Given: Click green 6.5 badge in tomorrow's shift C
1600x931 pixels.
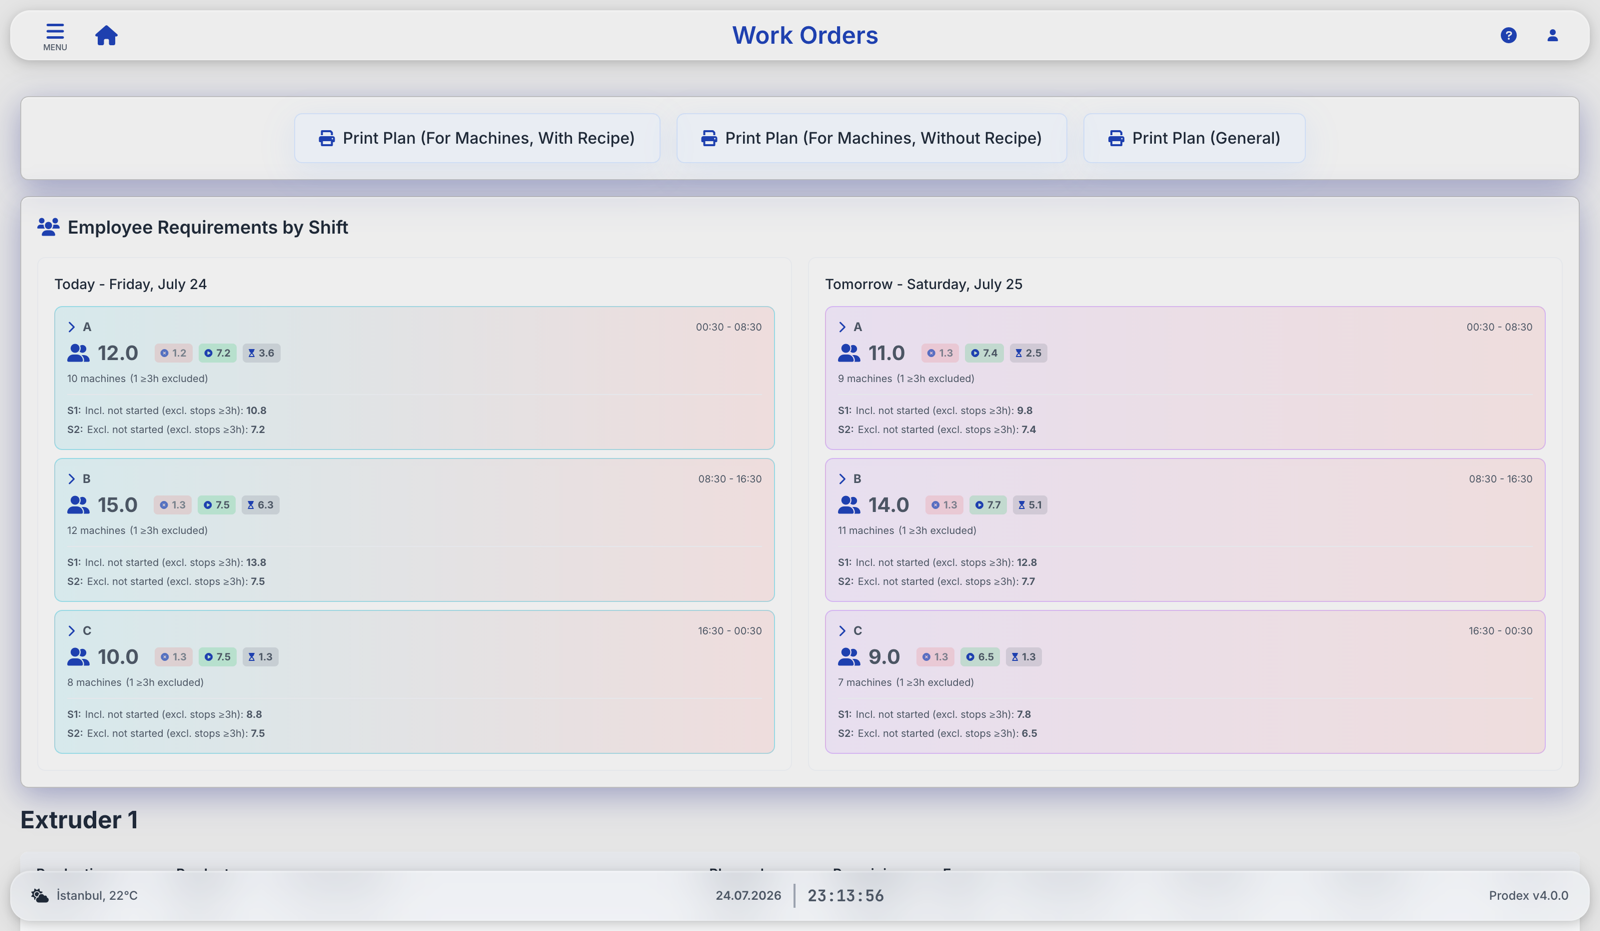Looking at the screenshot, I should (980, 657).
